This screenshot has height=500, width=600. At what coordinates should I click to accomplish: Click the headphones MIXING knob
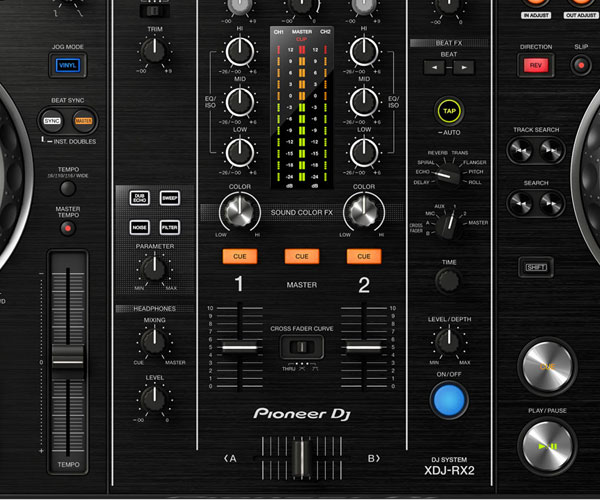coord(155,342)
